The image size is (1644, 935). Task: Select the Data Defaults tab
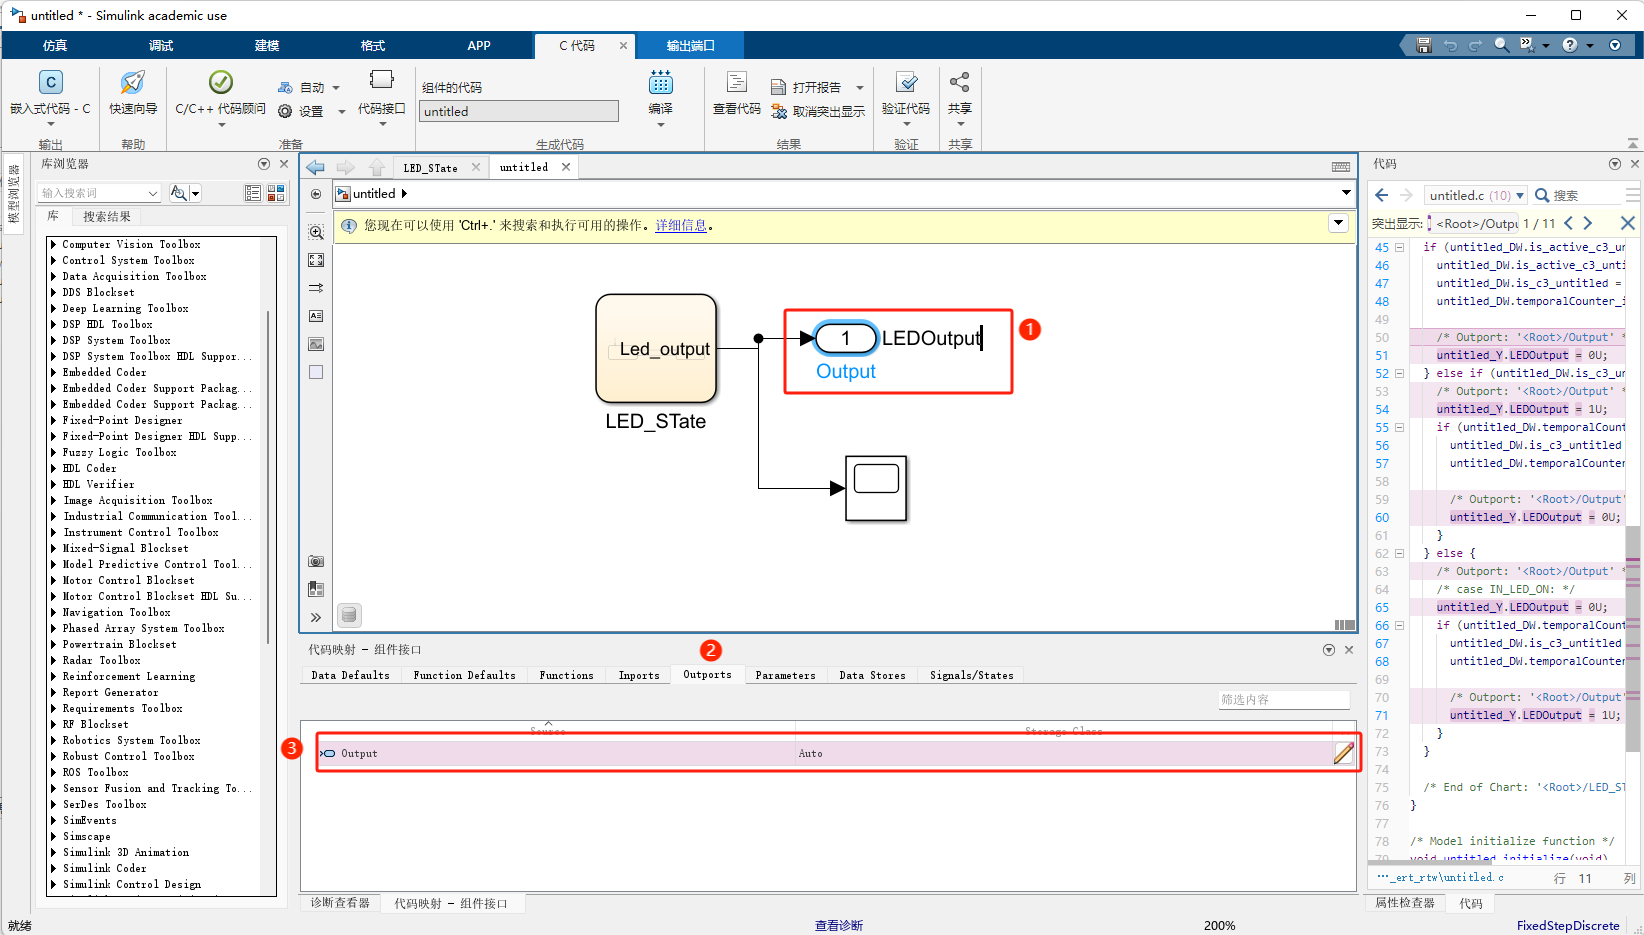(351, 675)
